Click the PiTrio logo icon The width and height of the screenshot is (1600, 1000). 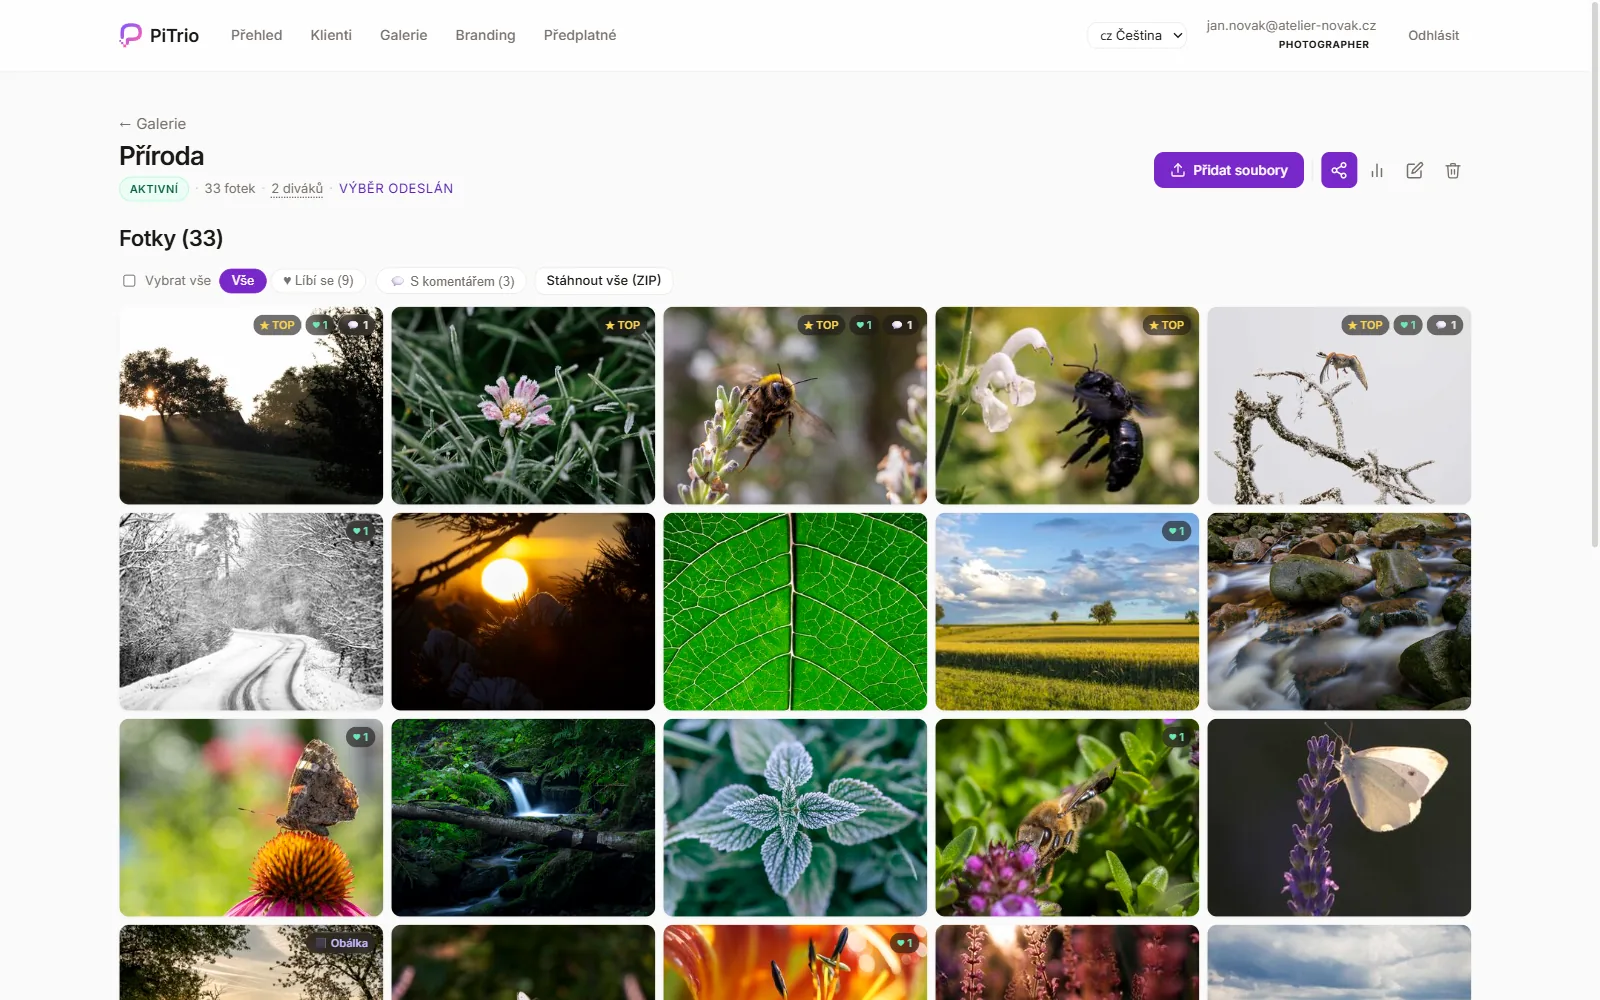pos(130,35)
